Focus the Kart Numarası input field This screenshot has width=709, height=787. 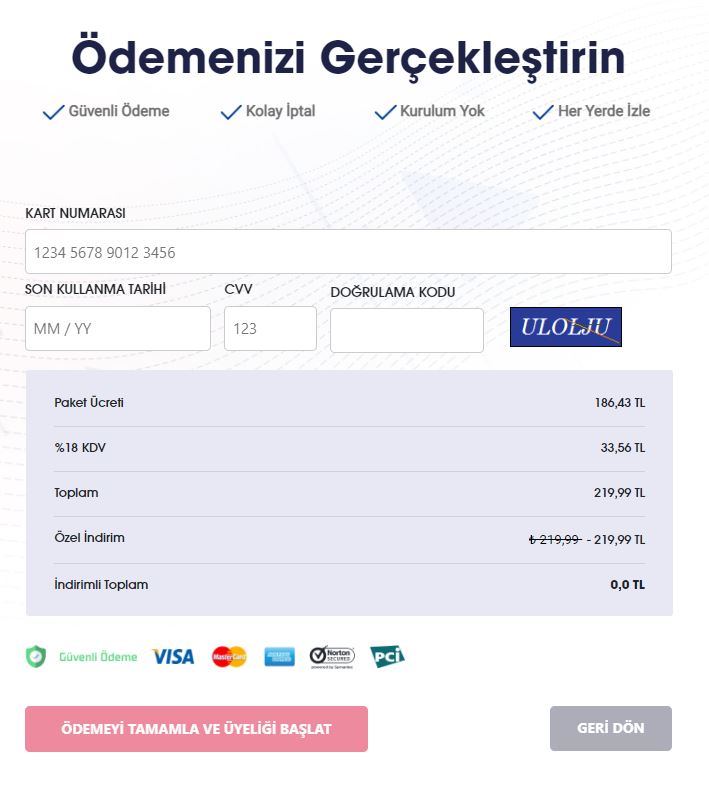348,251
